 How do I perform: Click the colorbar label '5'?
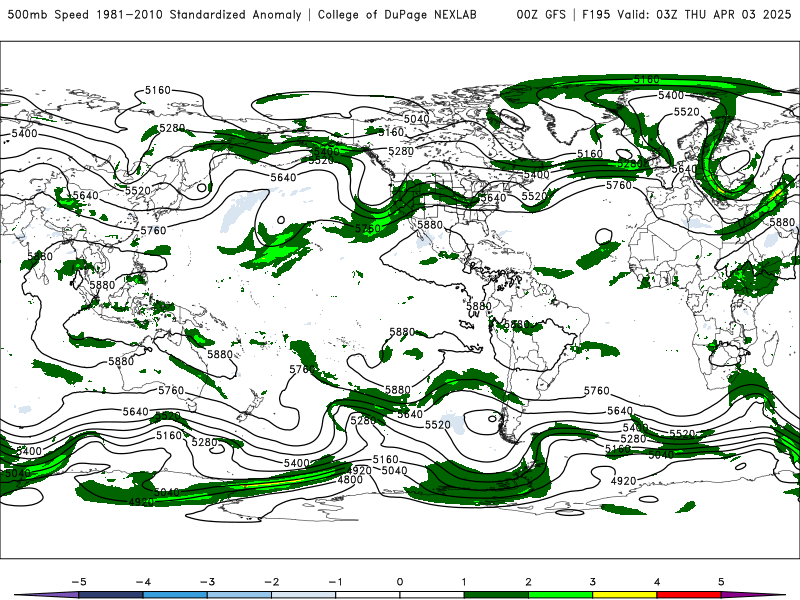click(x=721, y=582)
